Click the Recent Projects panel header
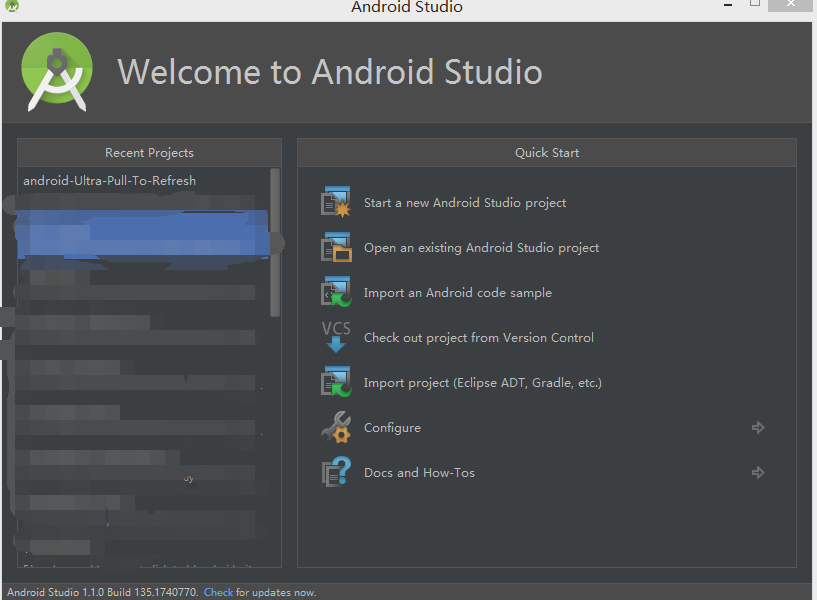 150,153
